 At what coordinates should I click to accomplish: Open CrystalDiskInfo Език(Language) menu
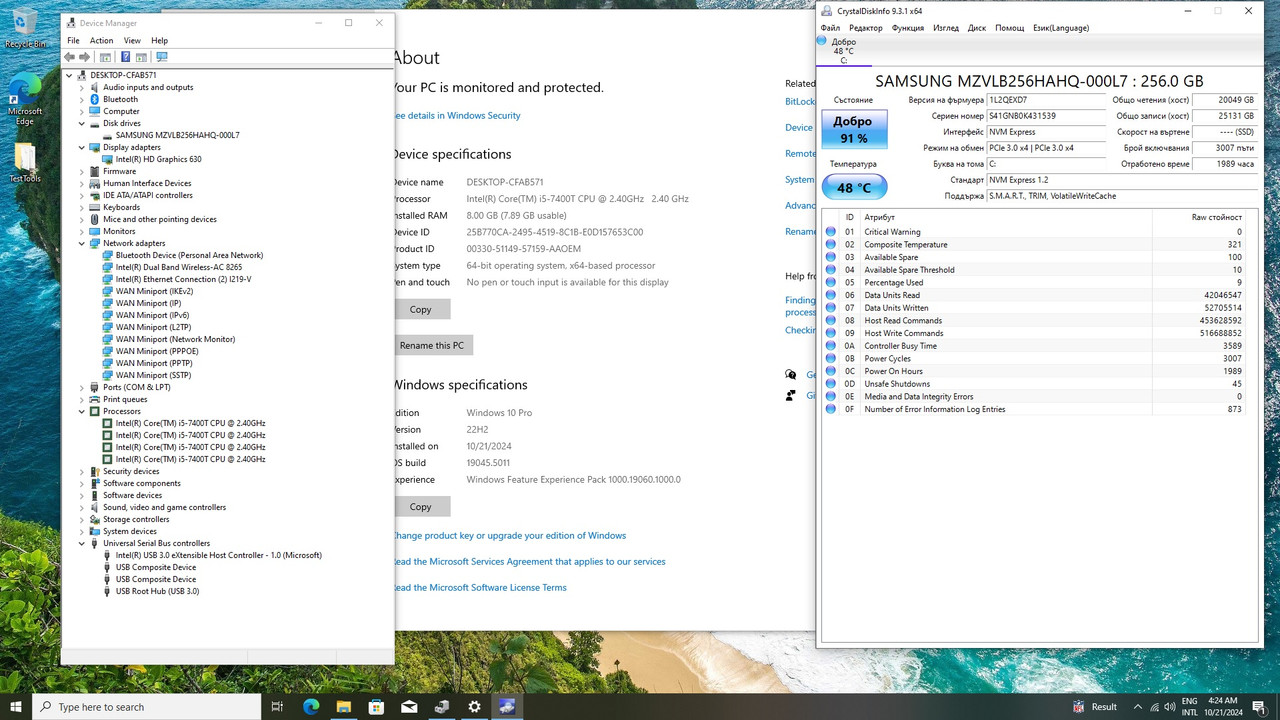tap(1061, 28)
